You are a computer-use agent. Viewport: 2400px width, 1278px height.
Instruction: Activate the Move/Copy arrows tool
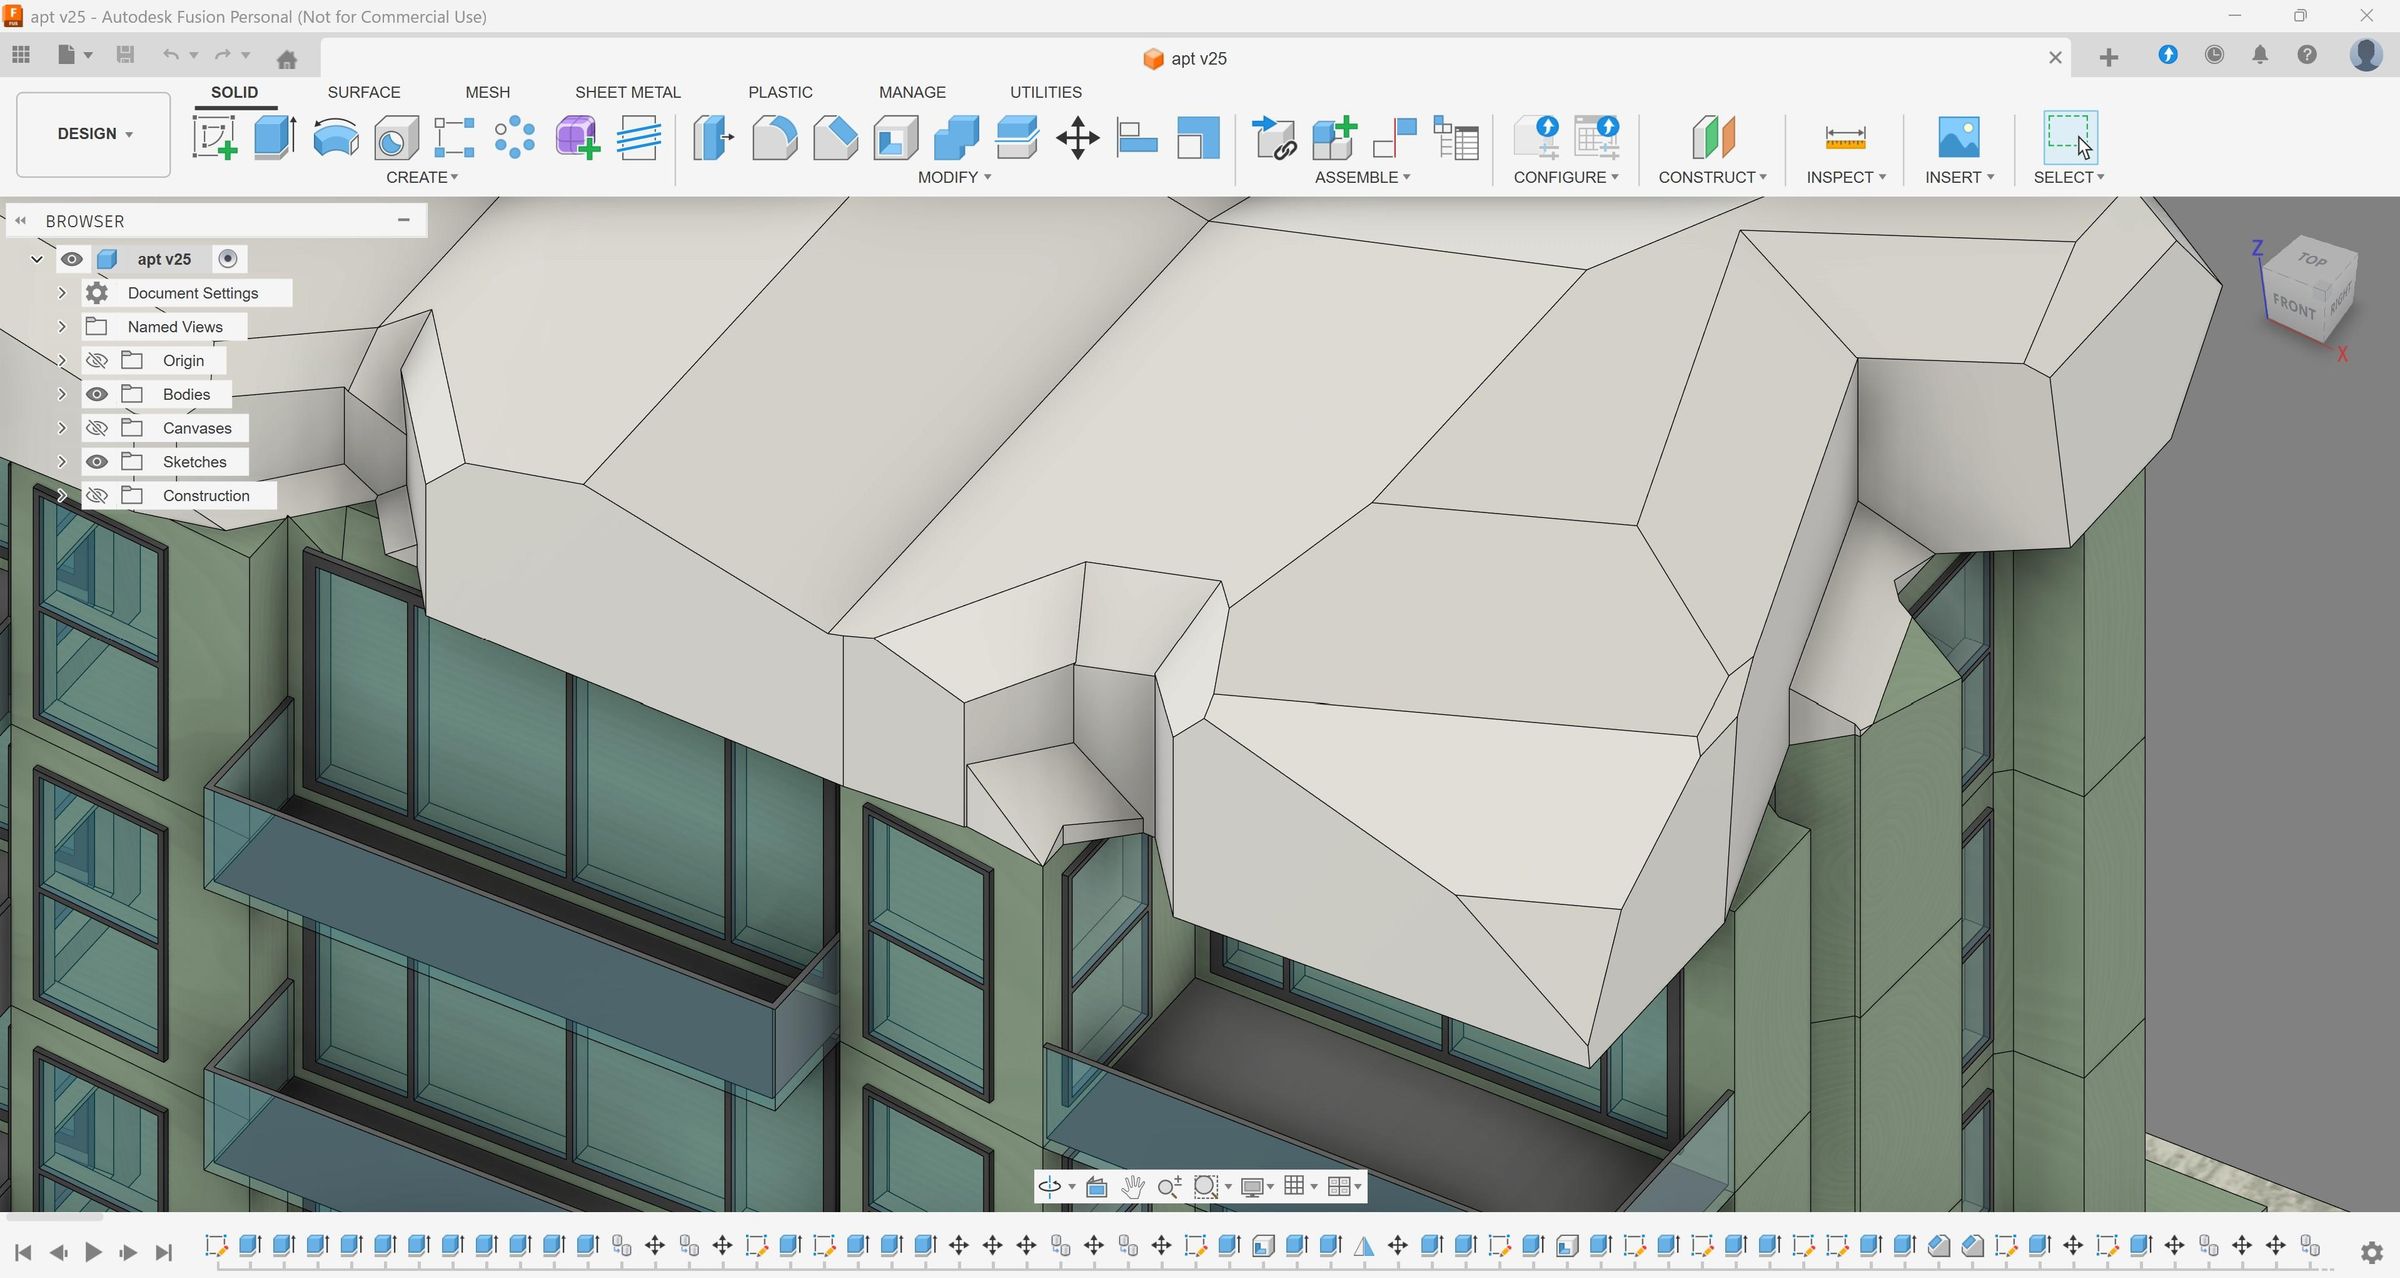[1078, 137]
